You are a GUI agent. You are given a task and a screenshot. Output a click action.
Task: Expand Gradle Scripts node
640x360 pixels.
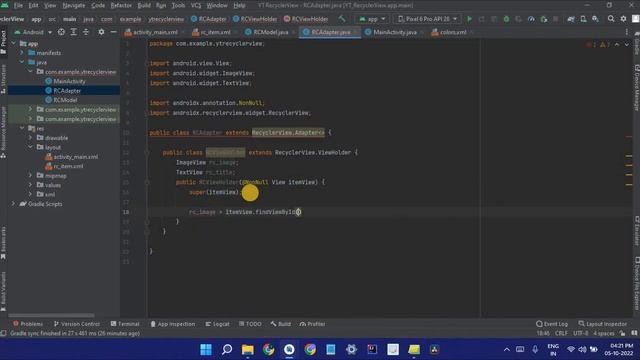[x=13, y=204]
